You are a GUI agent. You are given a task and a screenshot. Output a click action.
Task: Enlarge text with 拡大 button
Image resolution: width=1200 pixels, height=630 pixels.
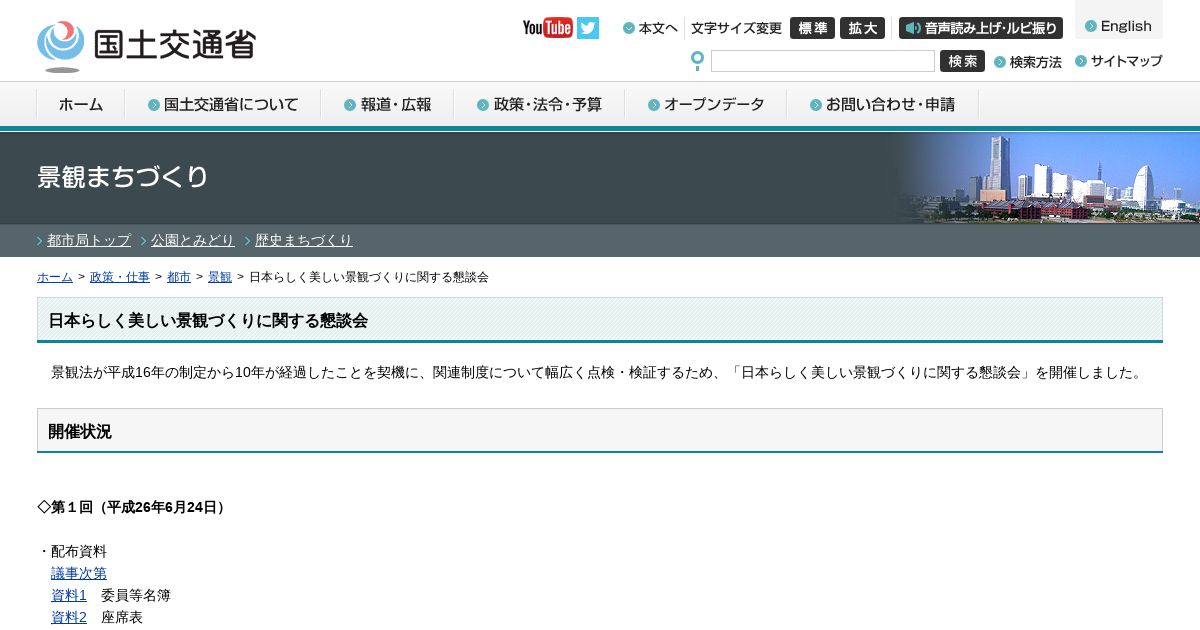click(x=862, y=28)
